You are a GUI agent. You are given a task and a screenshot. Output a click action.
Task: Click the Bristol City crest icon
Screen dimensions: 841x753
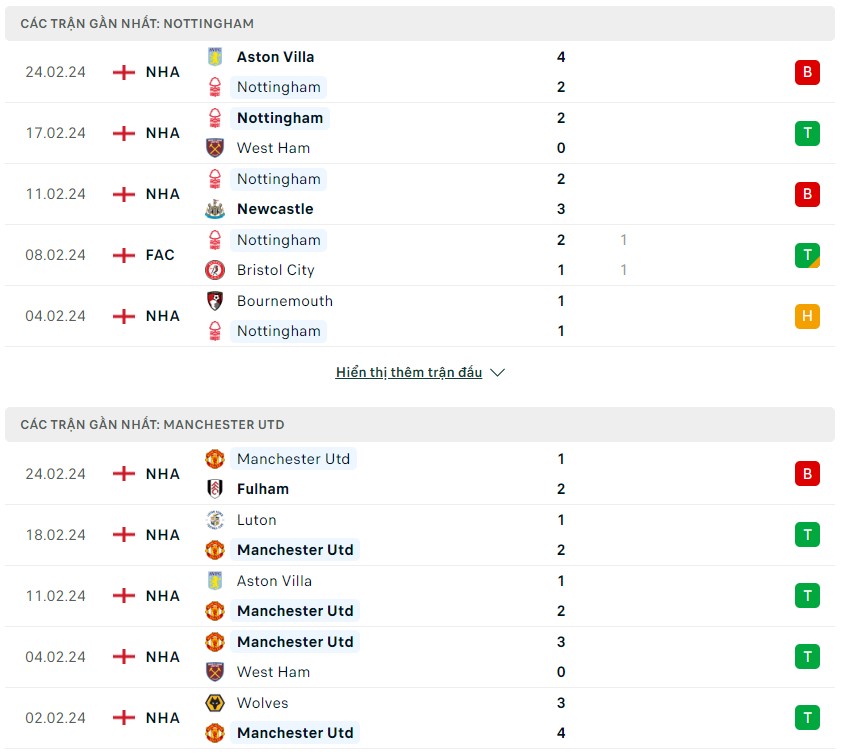[215, 270]
